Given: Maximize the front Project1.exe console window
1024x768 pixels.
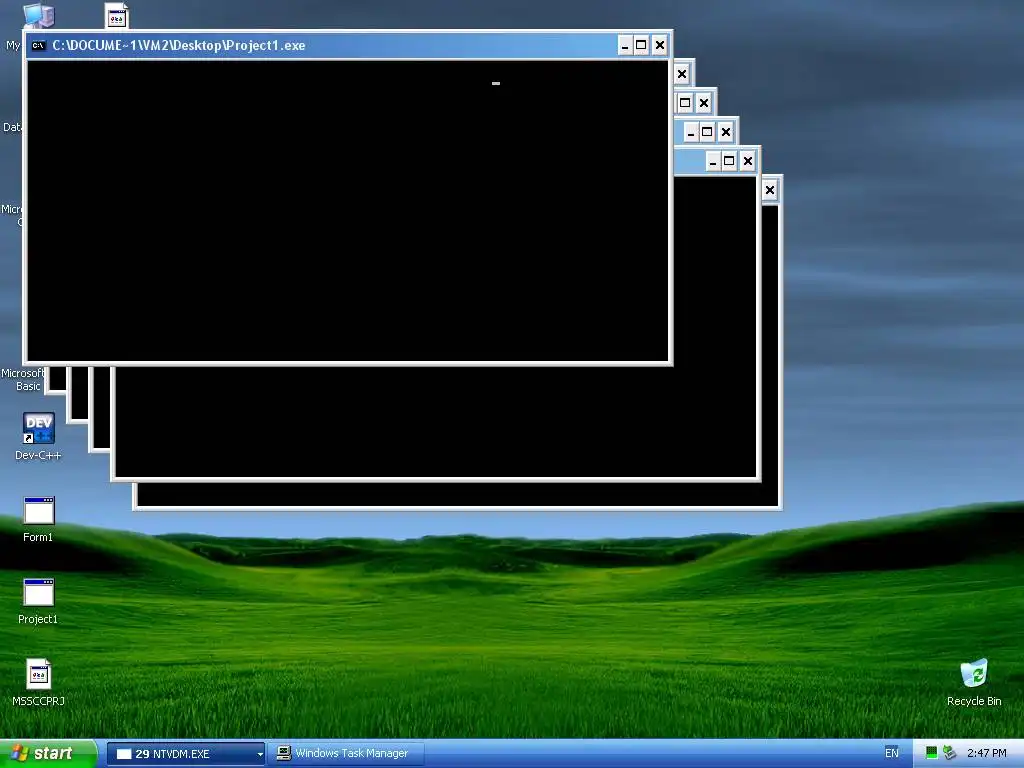Looking at the screenshot, I should [641, 45].
